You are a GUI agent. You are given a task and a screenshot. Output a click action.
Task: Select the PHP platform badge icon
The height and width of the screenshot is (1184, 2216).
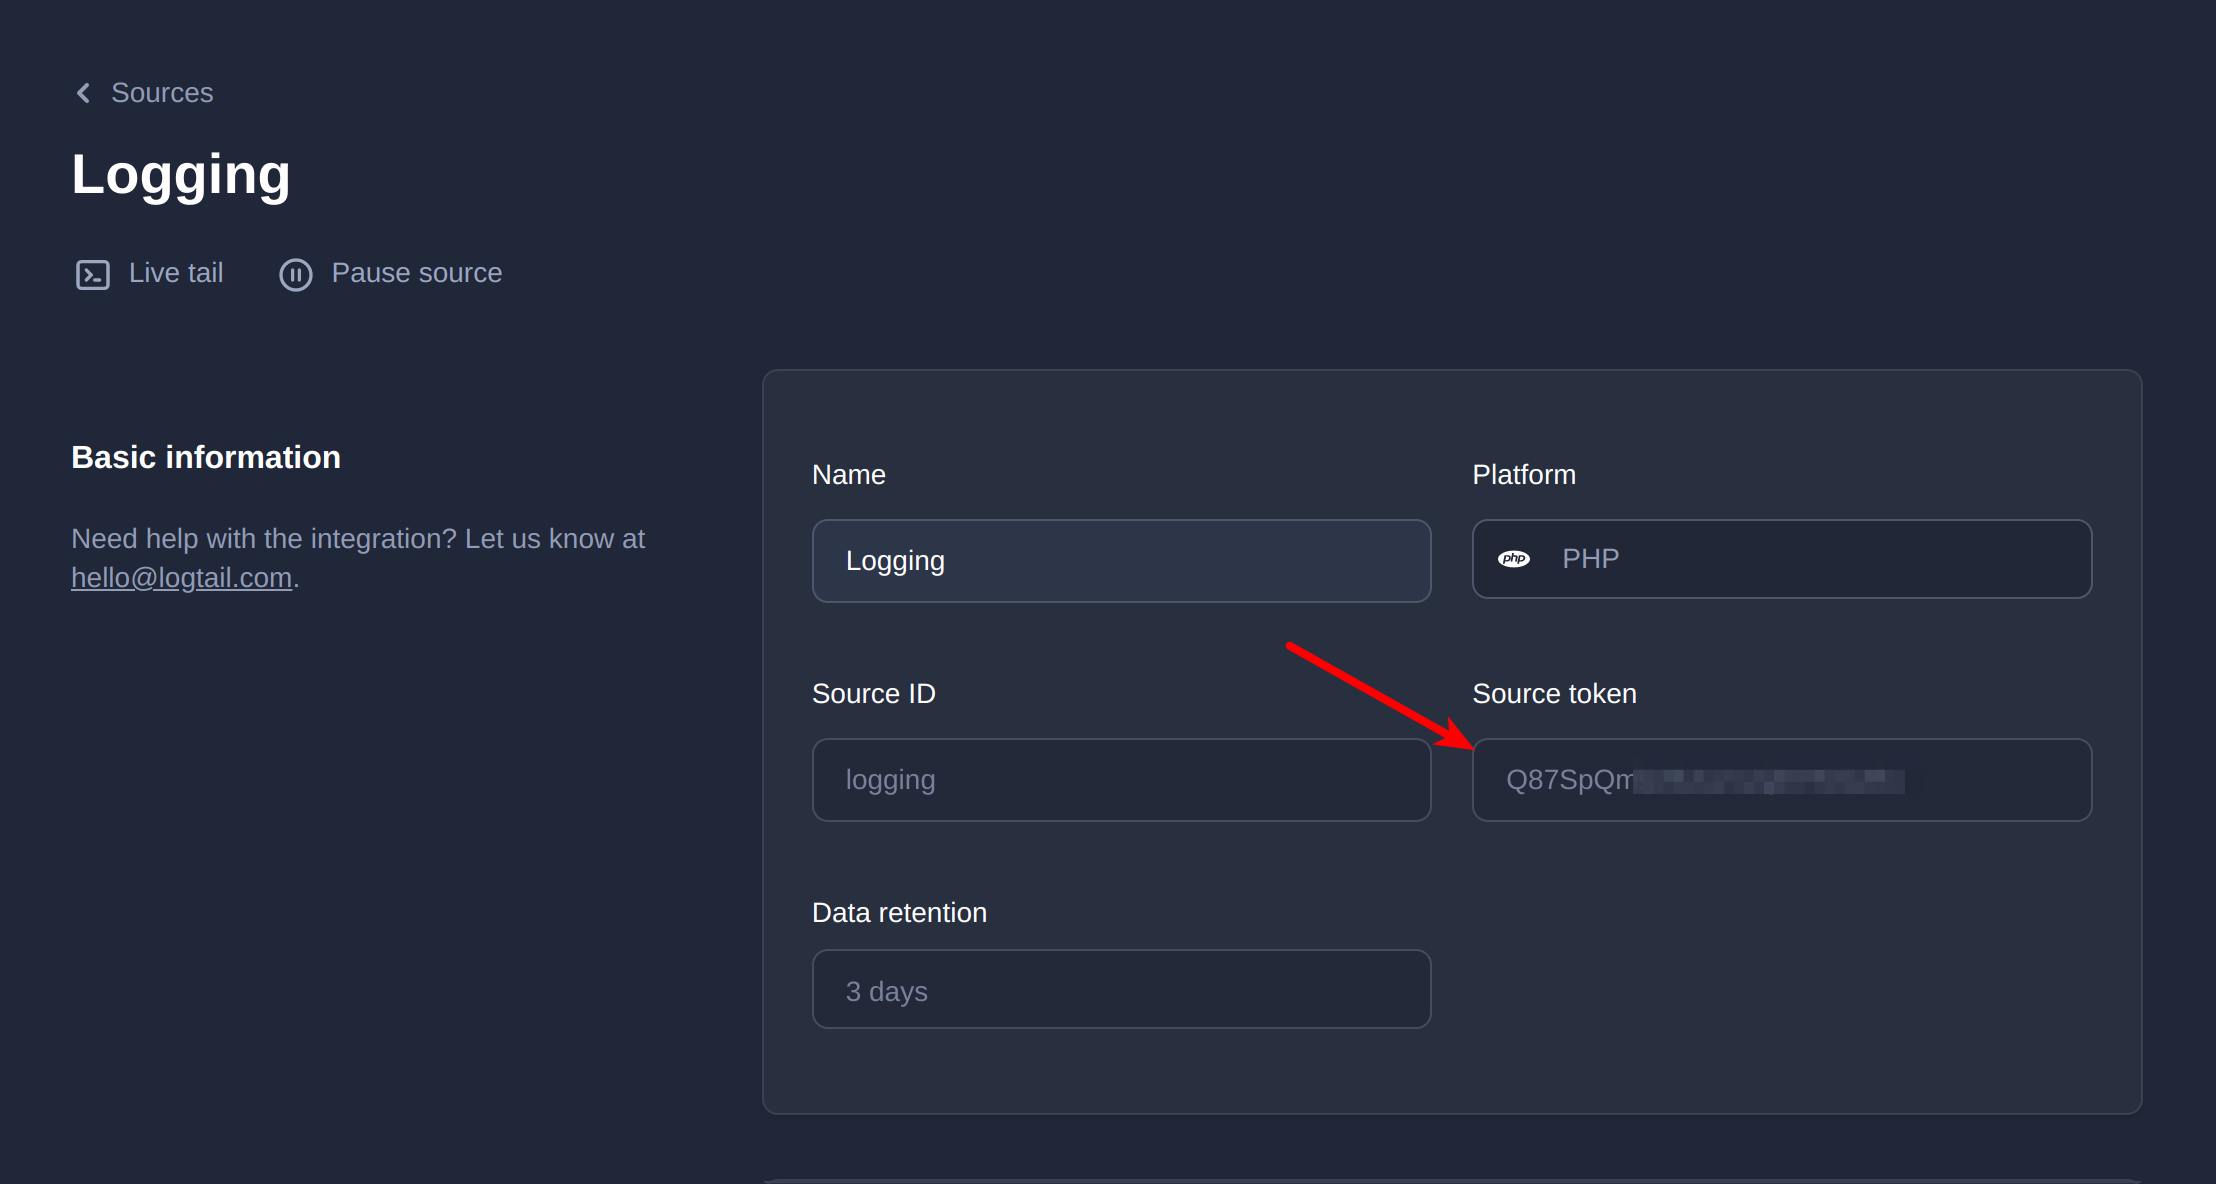pyautogui.click(x=1515, y=558)
